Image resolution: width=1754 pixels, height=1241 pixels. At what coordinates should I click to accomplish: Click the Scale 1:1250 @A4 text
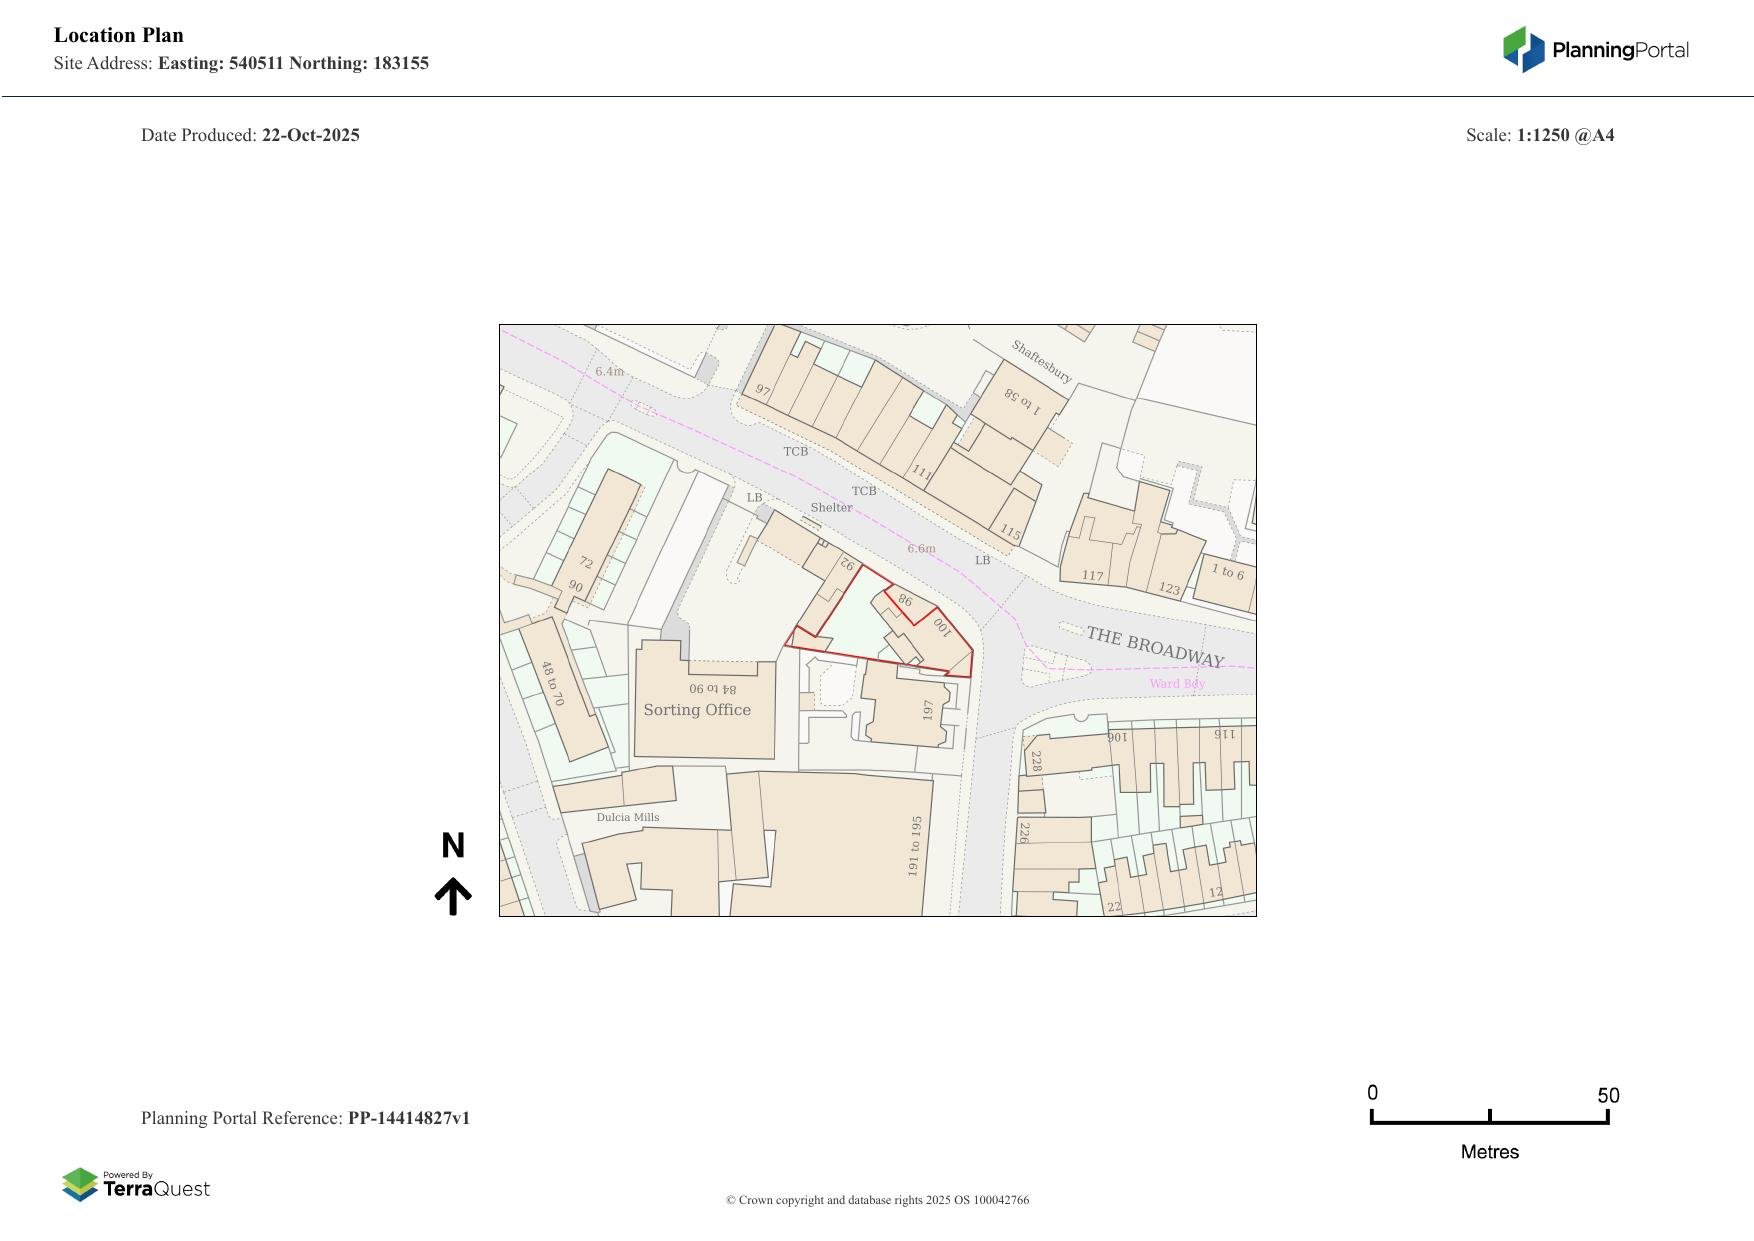pos(1540,135)
